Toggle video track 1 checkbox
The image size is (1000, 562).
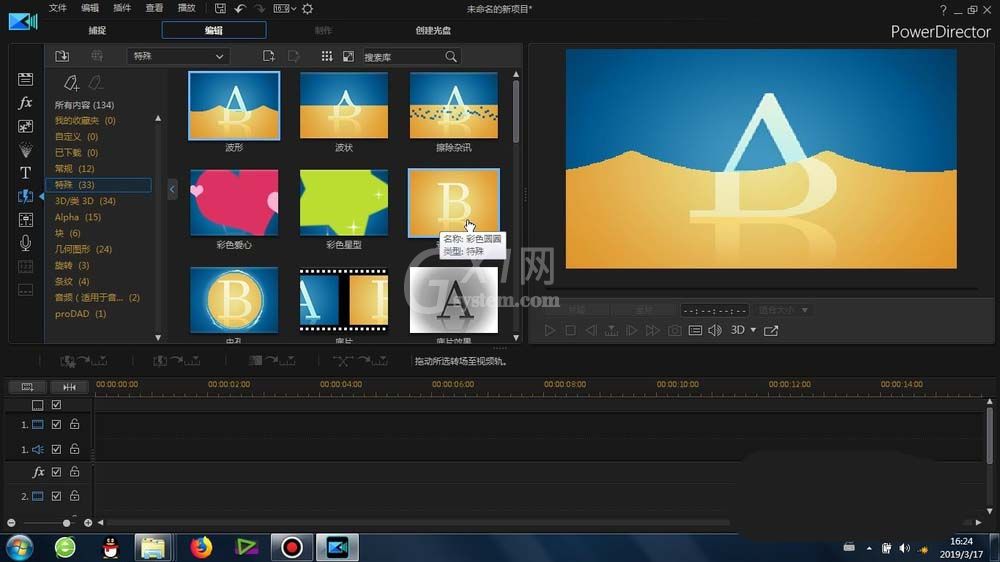point(56,424)
